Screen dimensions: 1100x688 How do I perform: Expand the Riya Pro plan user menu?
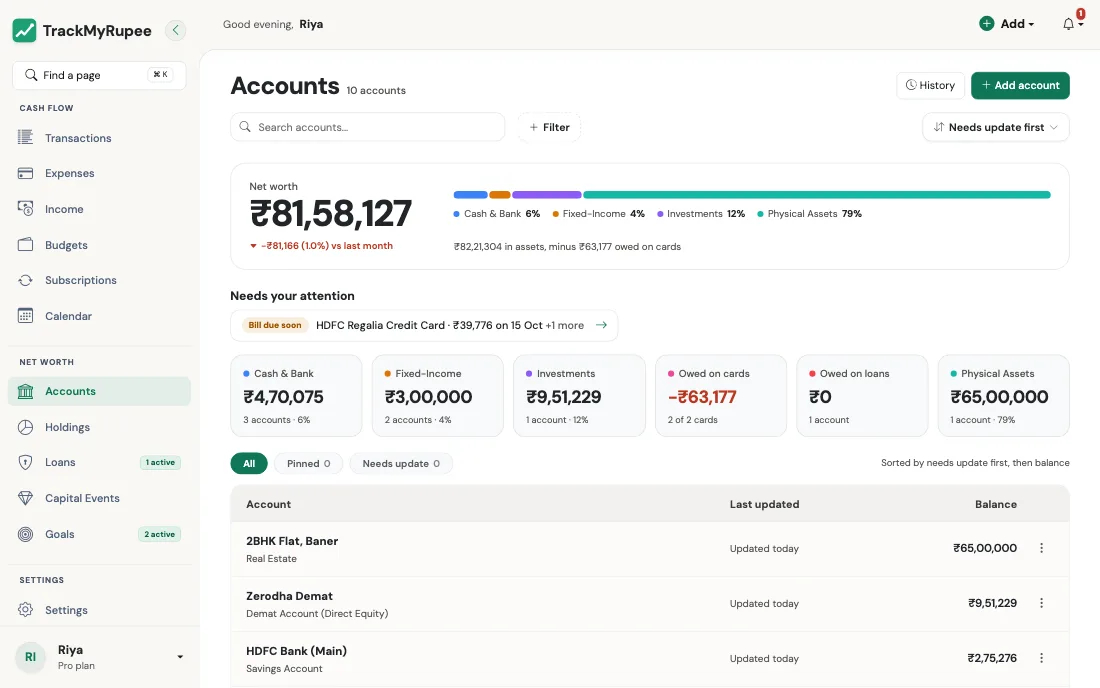[x=99, y=657]
